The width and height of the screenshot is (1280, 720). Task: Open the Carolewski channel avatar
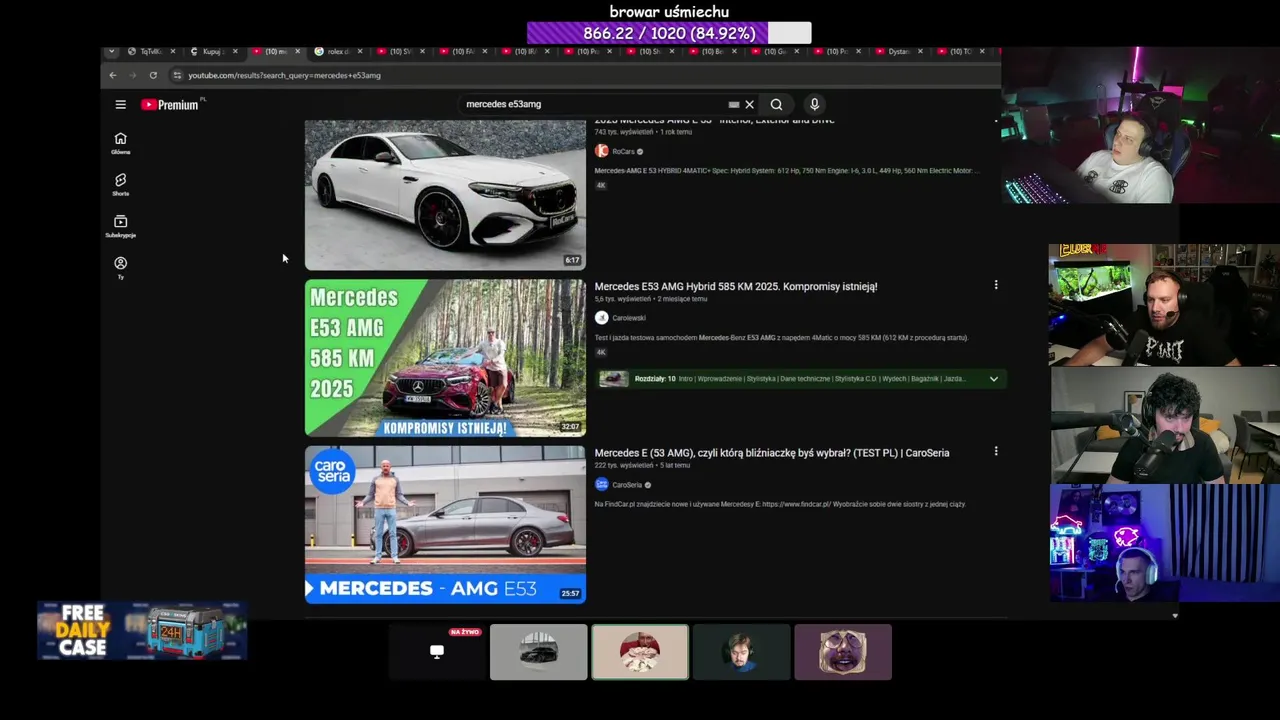pyautogui.click(x=601, y=318)
